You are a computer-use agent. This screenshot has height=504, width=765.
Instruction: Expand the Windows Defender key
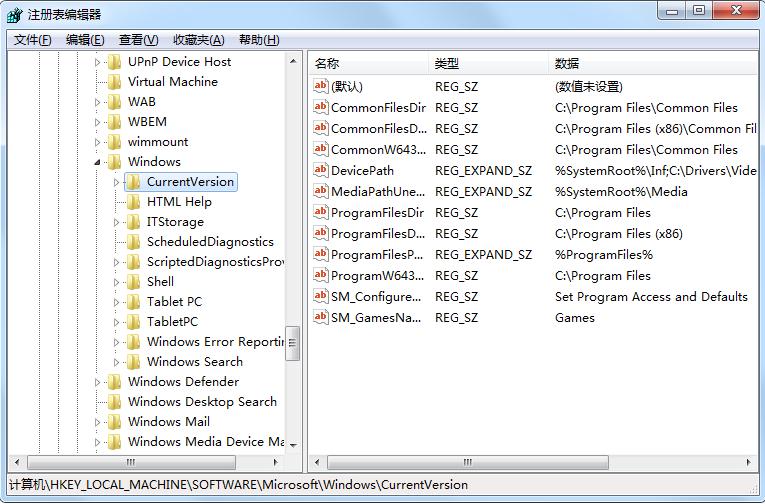pyautogui.click(x=97, y=383)
